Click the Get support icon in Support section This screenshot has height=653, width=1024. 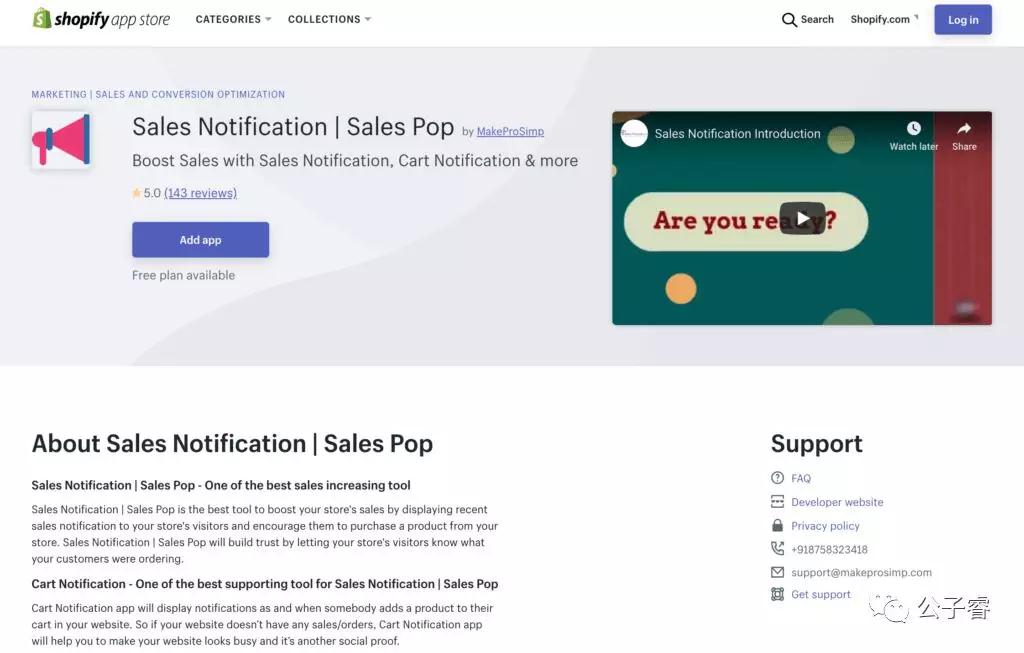pos(777,594)
